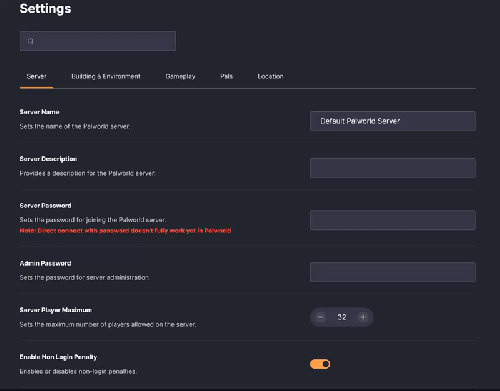Viewport: 500px width, 391px height.
Task: Click the Server Description label
Action: (48, 159)
